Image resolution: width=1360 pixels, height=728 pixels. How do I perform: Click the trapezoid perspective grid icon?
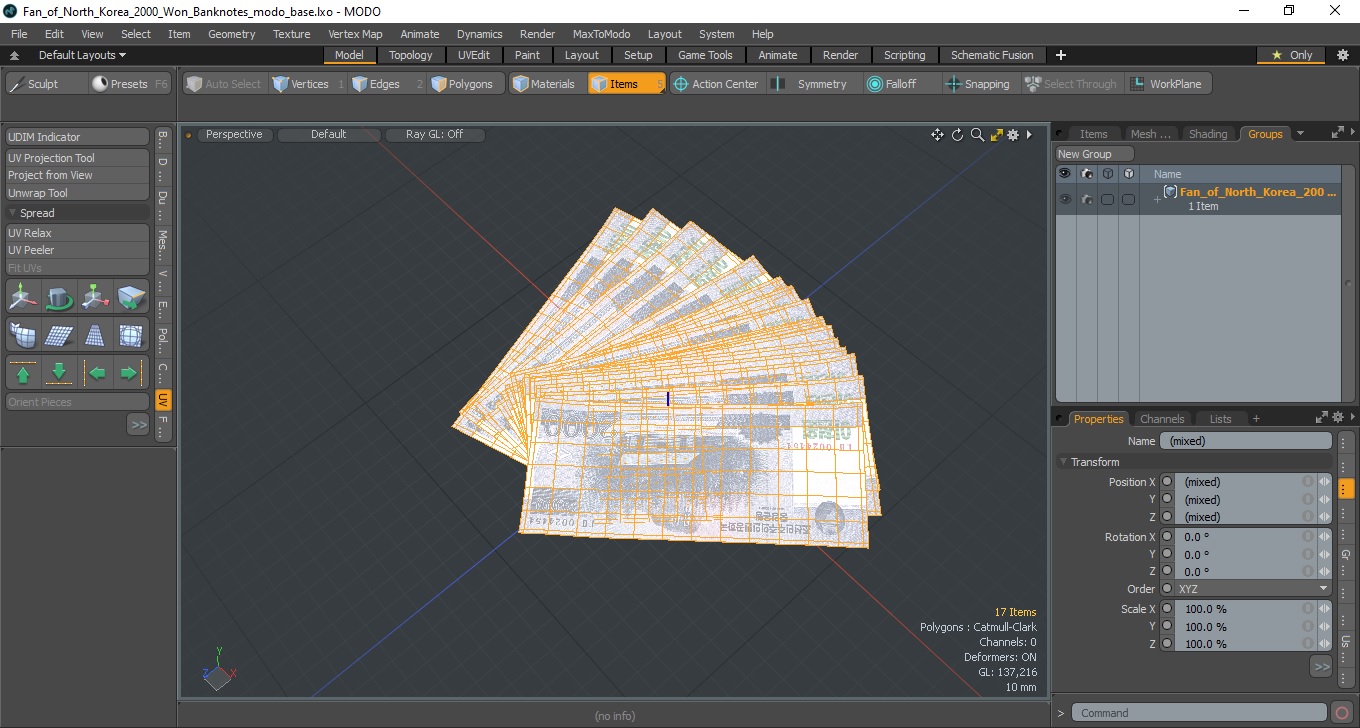click(96, 335)
